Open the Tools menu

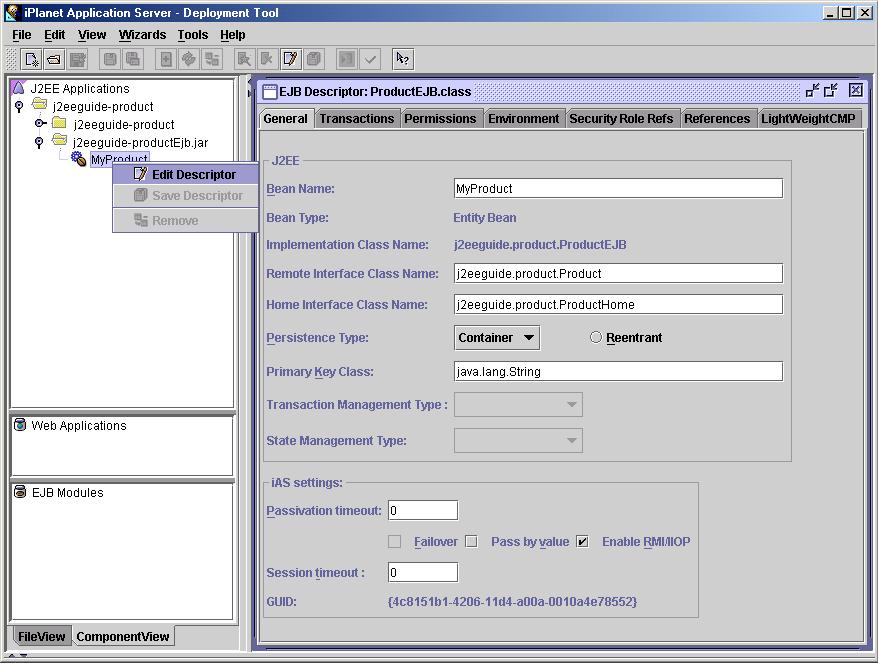point(193,35)
